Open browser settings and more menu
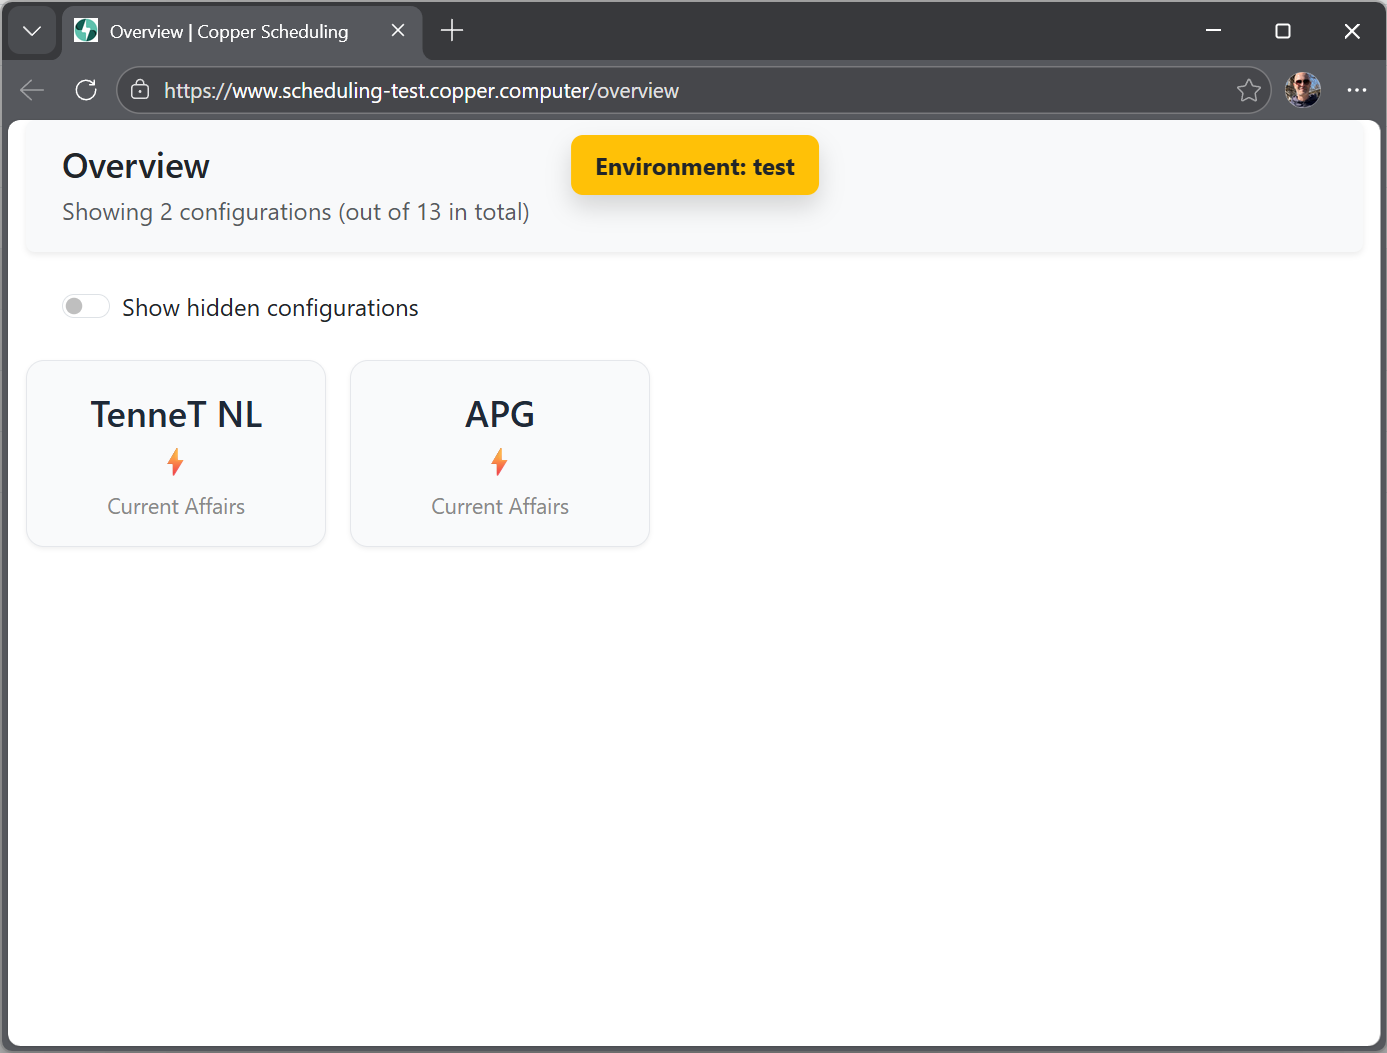The width and height of the screenshot is (1387, 1053). (x=1356, y=90)
